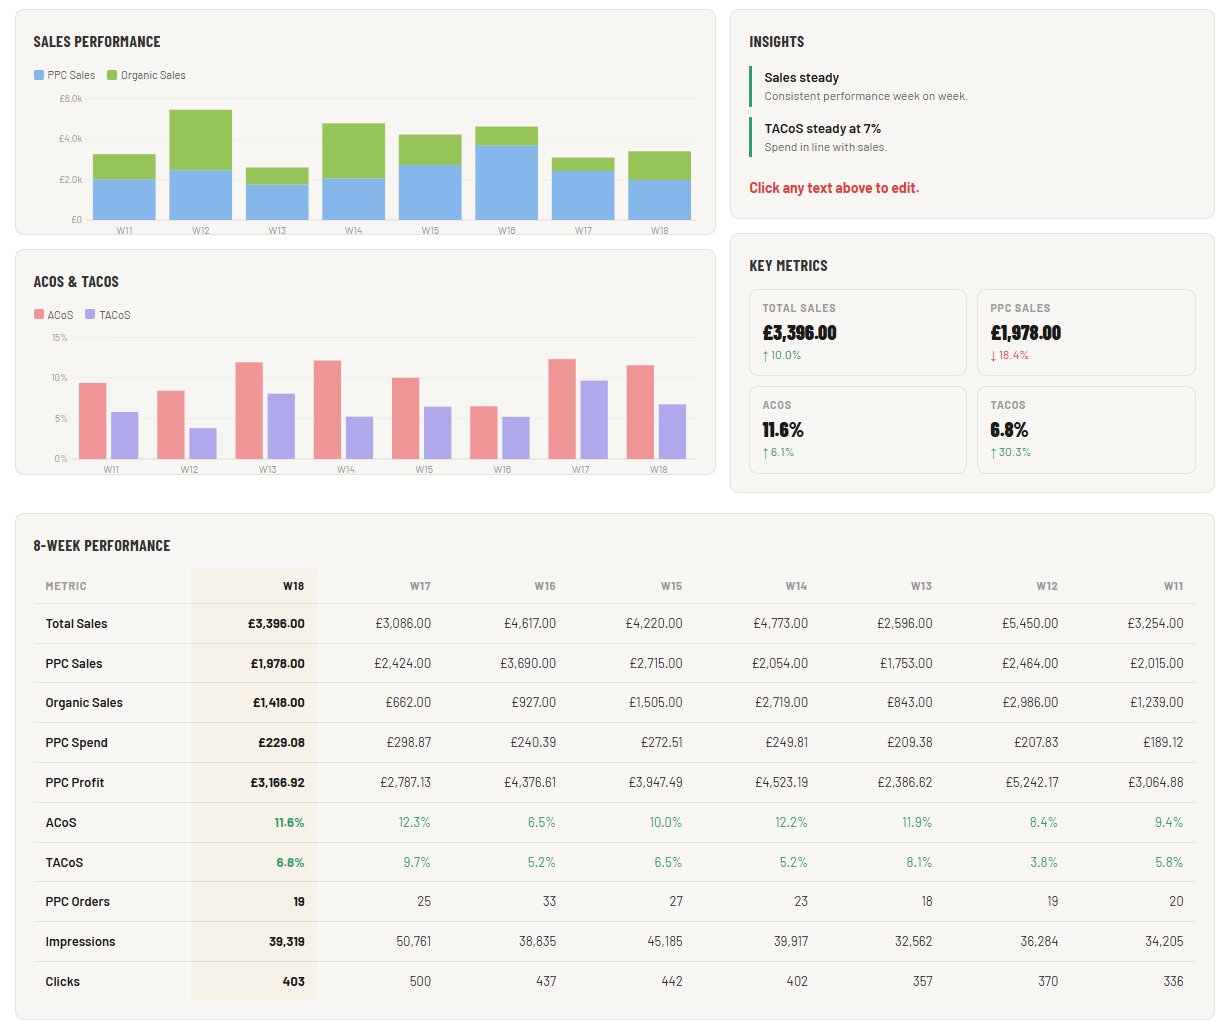
Task: Click the Total Sales ↑10.0% change indicator
Action: pos(782,355)
